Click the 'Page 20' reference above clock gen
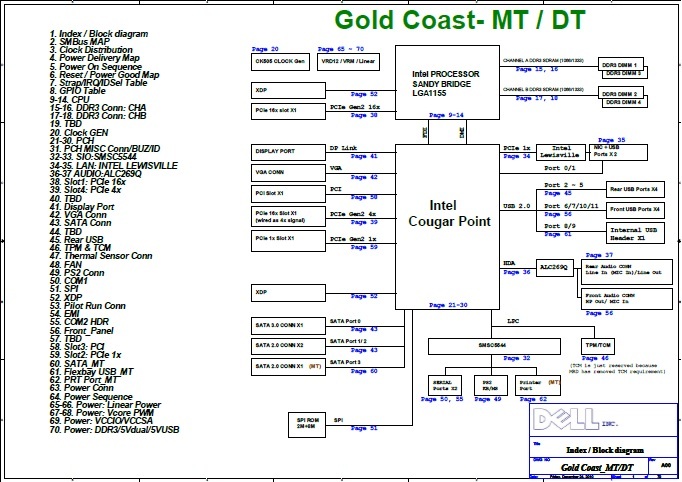This screenshot has height=482, width=682. [x=265, y=49]
